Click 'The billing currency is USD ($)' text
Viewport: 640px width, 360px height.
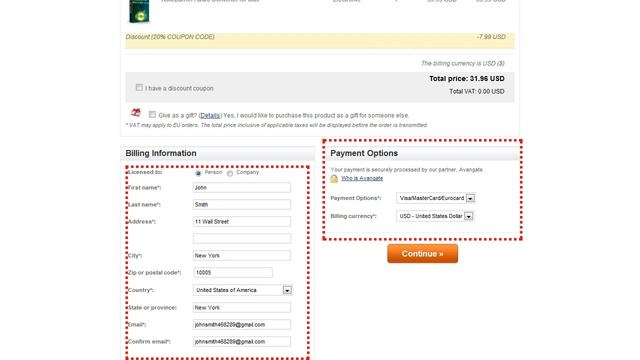coord(463,63)
